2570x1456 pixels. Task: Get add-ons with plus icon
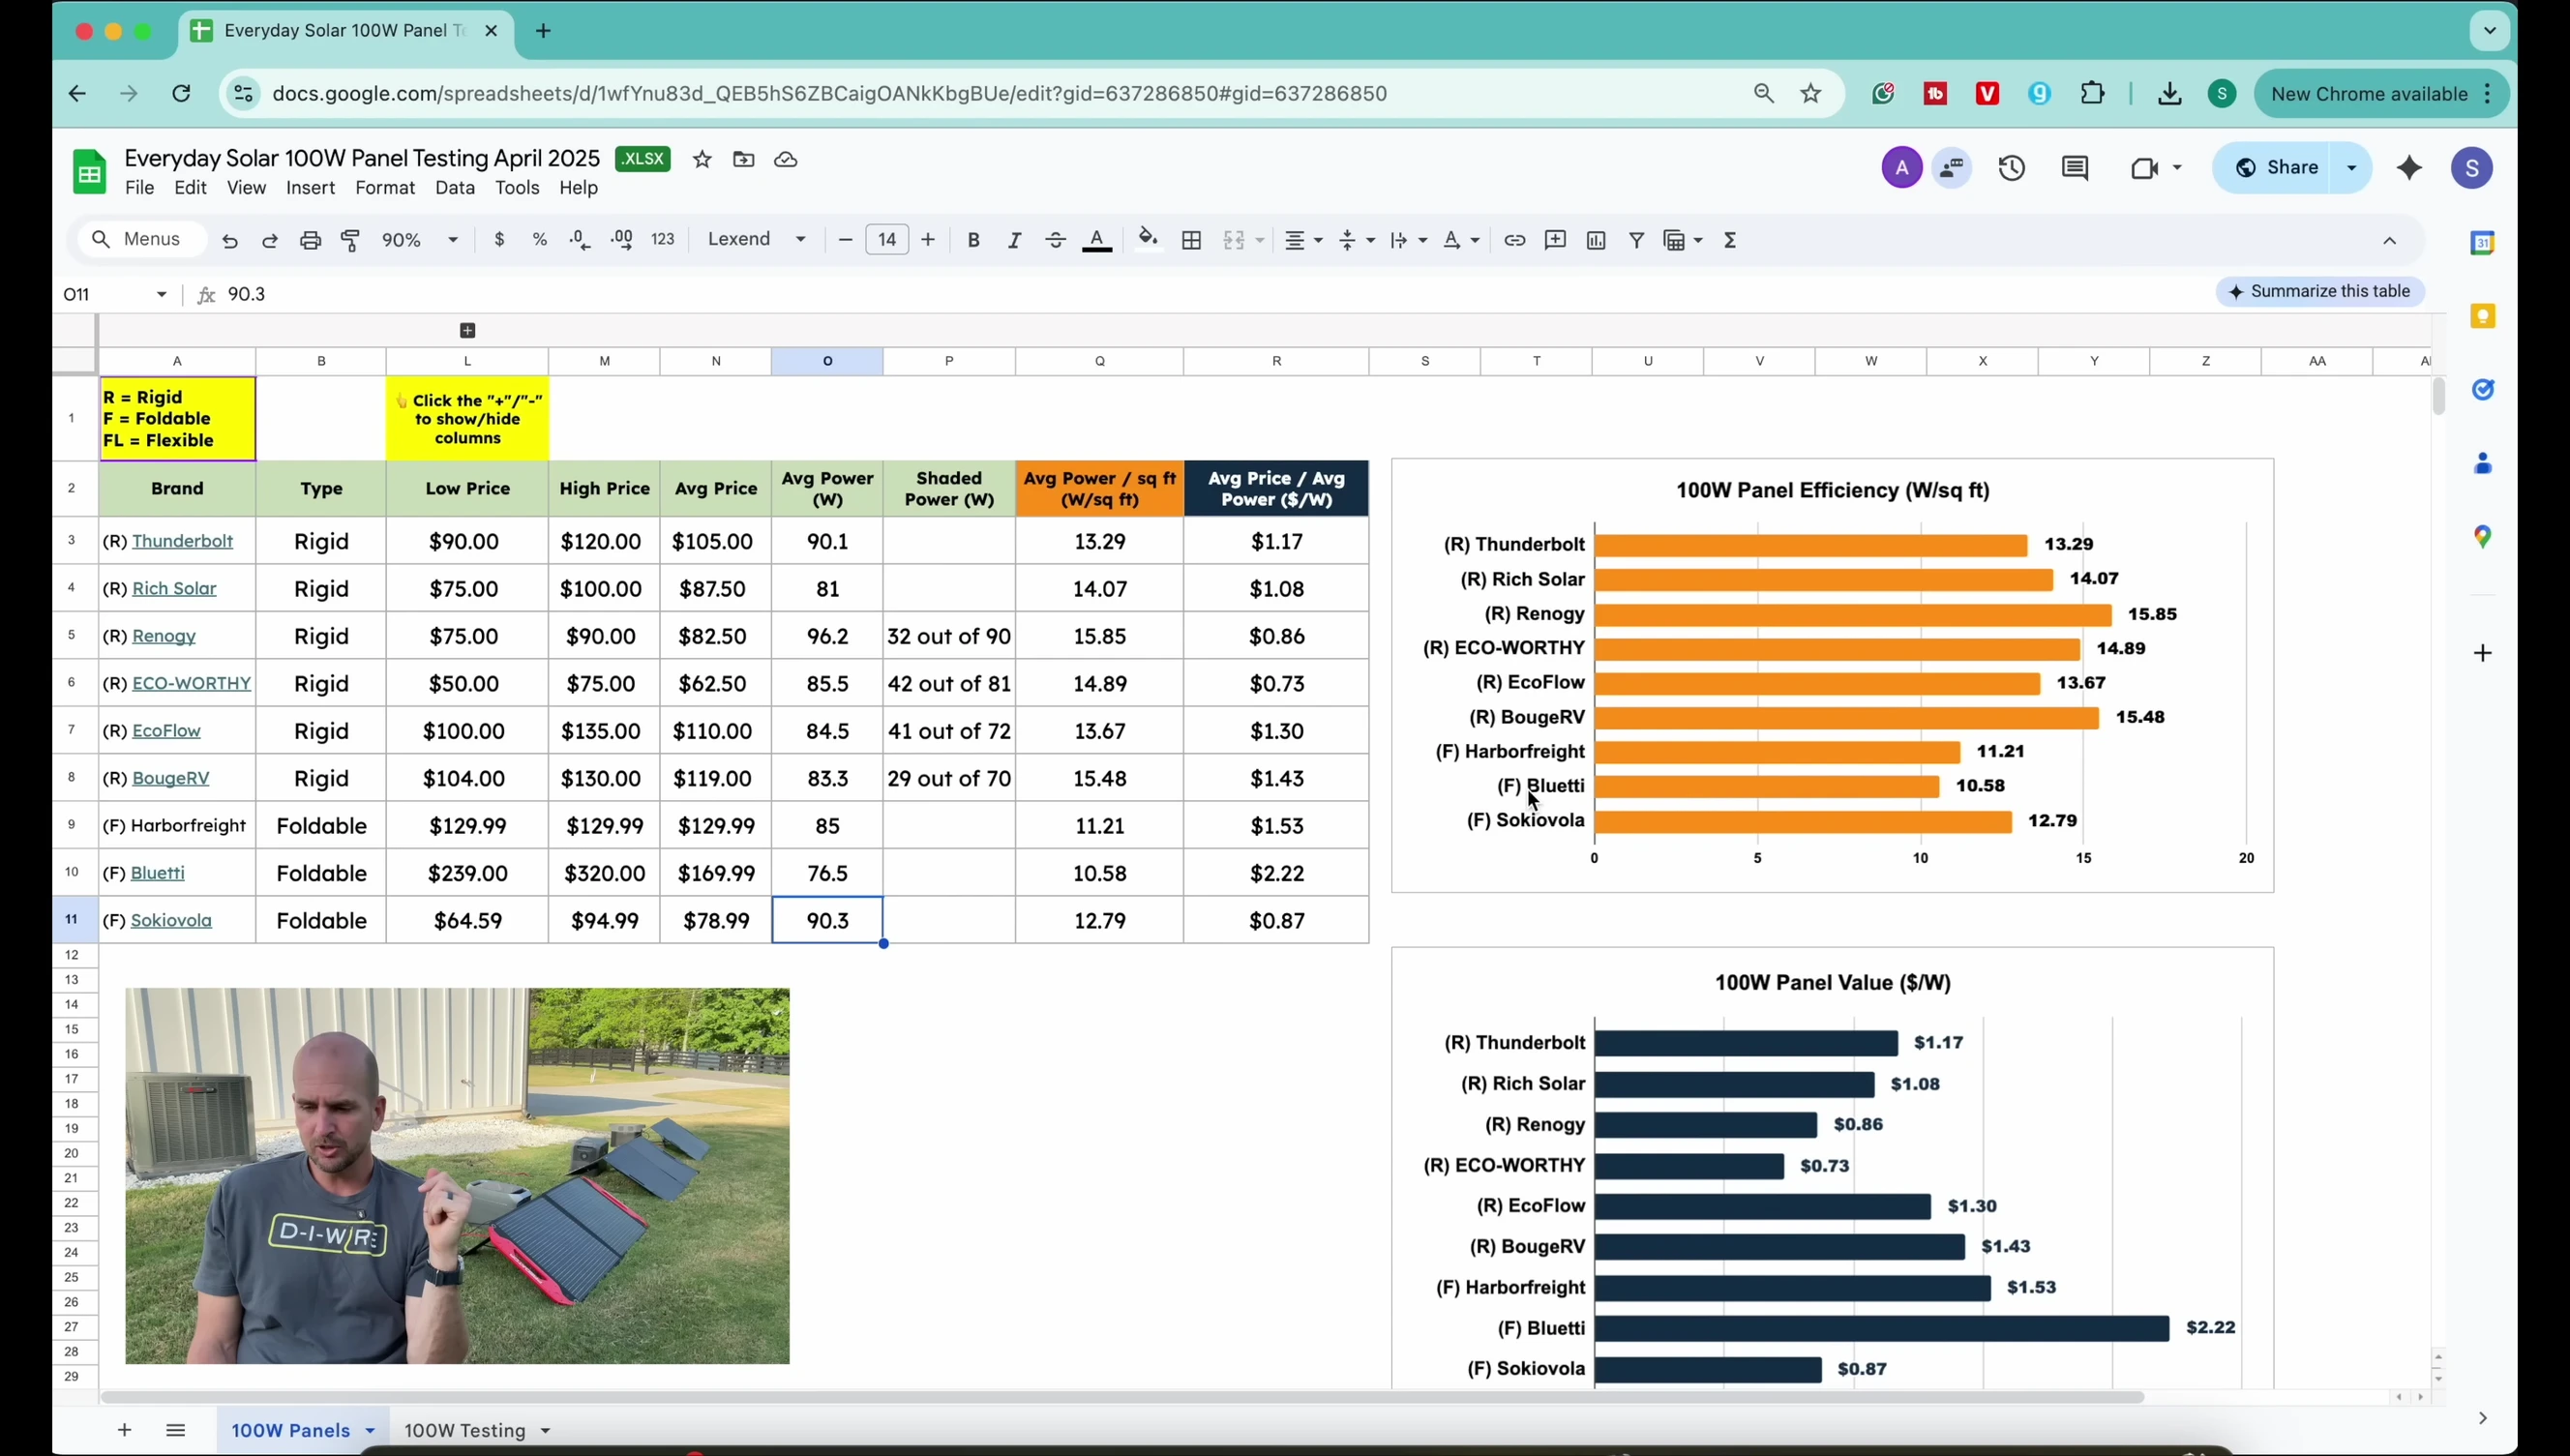(2482, 653)
